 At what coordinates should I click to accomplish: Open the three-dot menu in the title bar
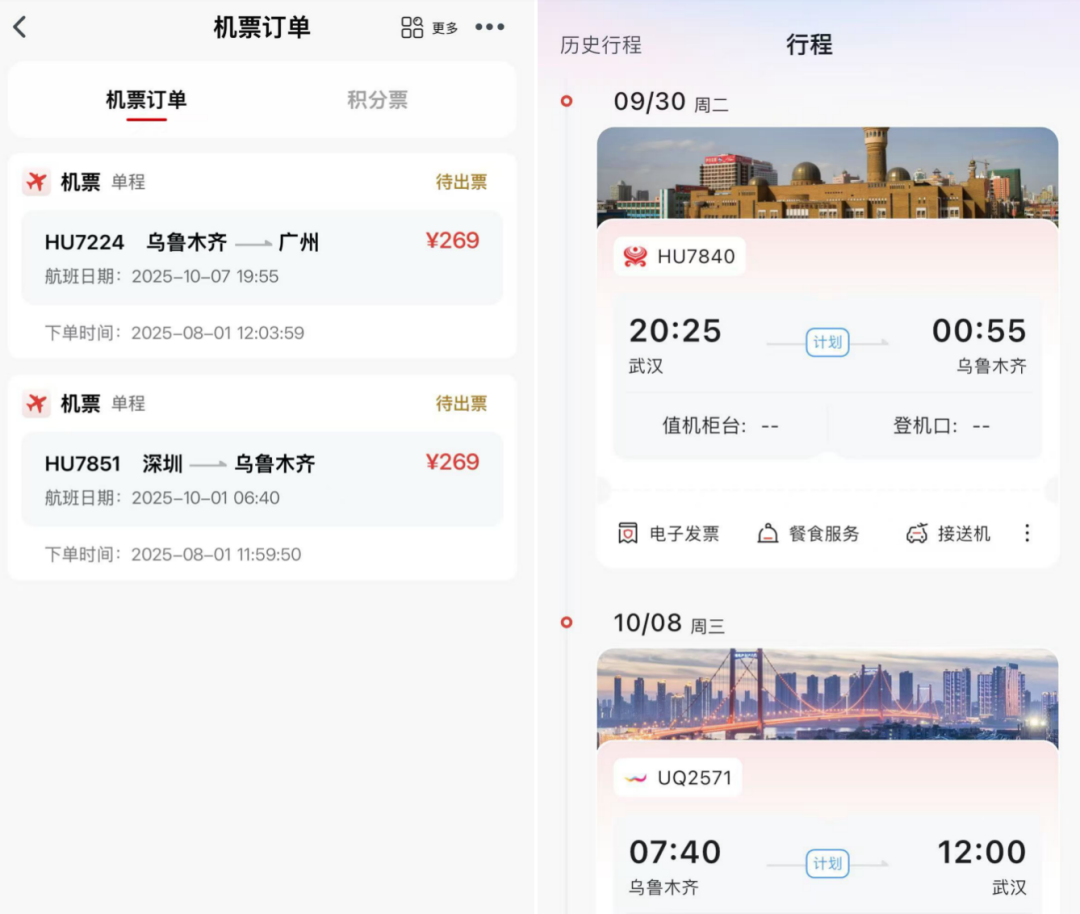tap(489, 27)
